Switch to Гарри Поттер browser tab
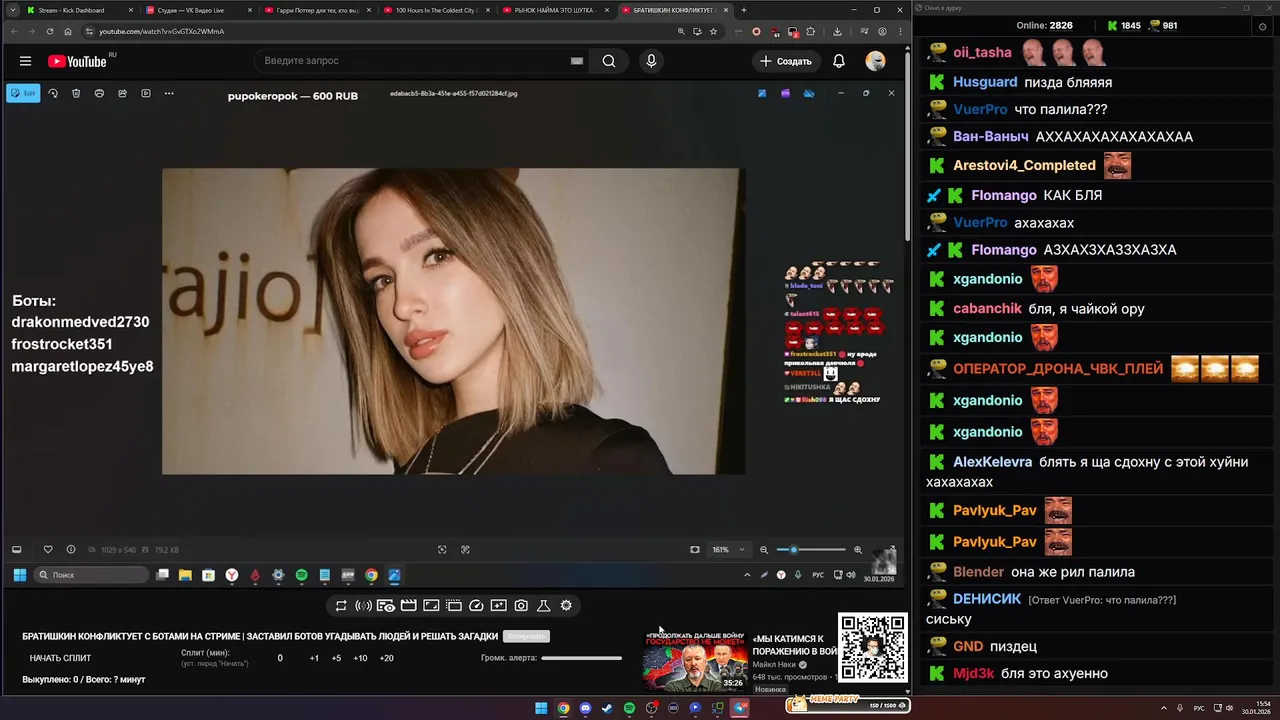1280x720 pixels. click(318, 10)
